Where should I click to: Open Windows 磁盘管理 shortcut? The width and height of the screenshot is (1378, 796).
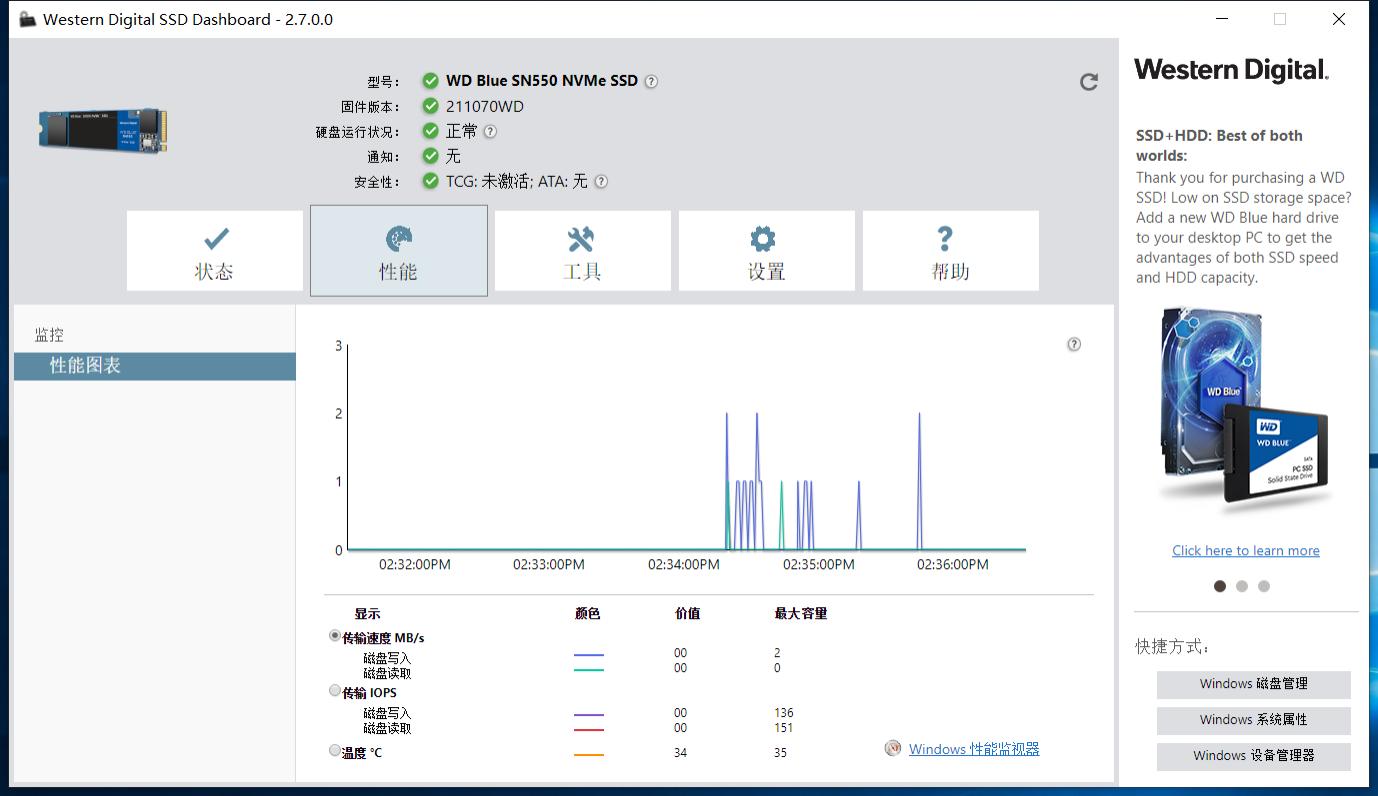(1254, 684)
